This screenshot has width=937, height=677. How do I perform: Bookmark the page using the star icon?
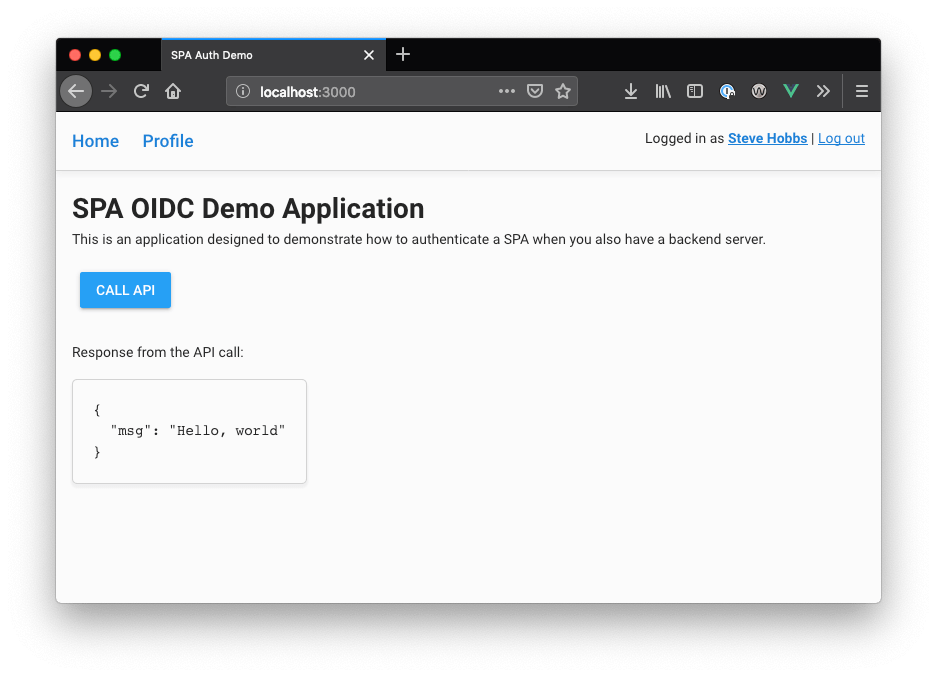(x=563, y=91)
